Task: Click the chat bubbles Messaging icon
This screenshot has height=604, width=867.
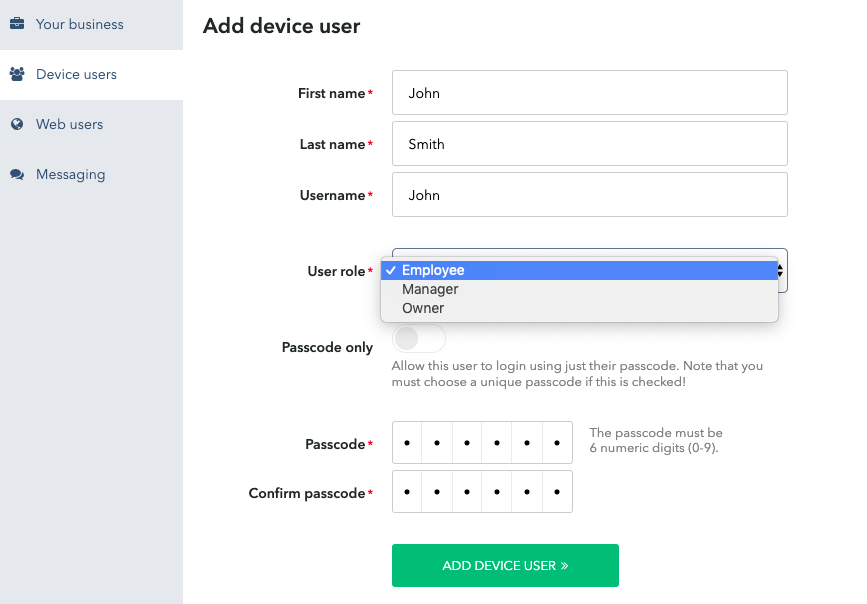Action: [17, 174]
